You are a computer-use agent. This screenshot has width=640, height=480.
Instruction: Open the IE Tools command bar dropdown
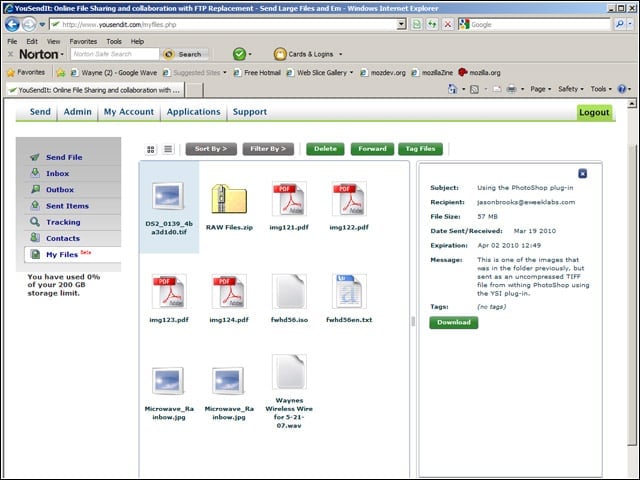click(x=601, y=89)
